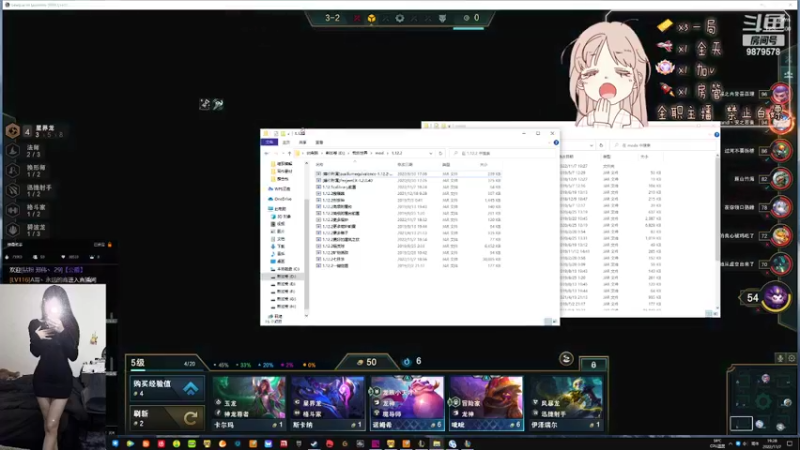Screen dimensions: 800x450
Task: Scout the player avatar with 70 health
Action: tap(781, 264)
